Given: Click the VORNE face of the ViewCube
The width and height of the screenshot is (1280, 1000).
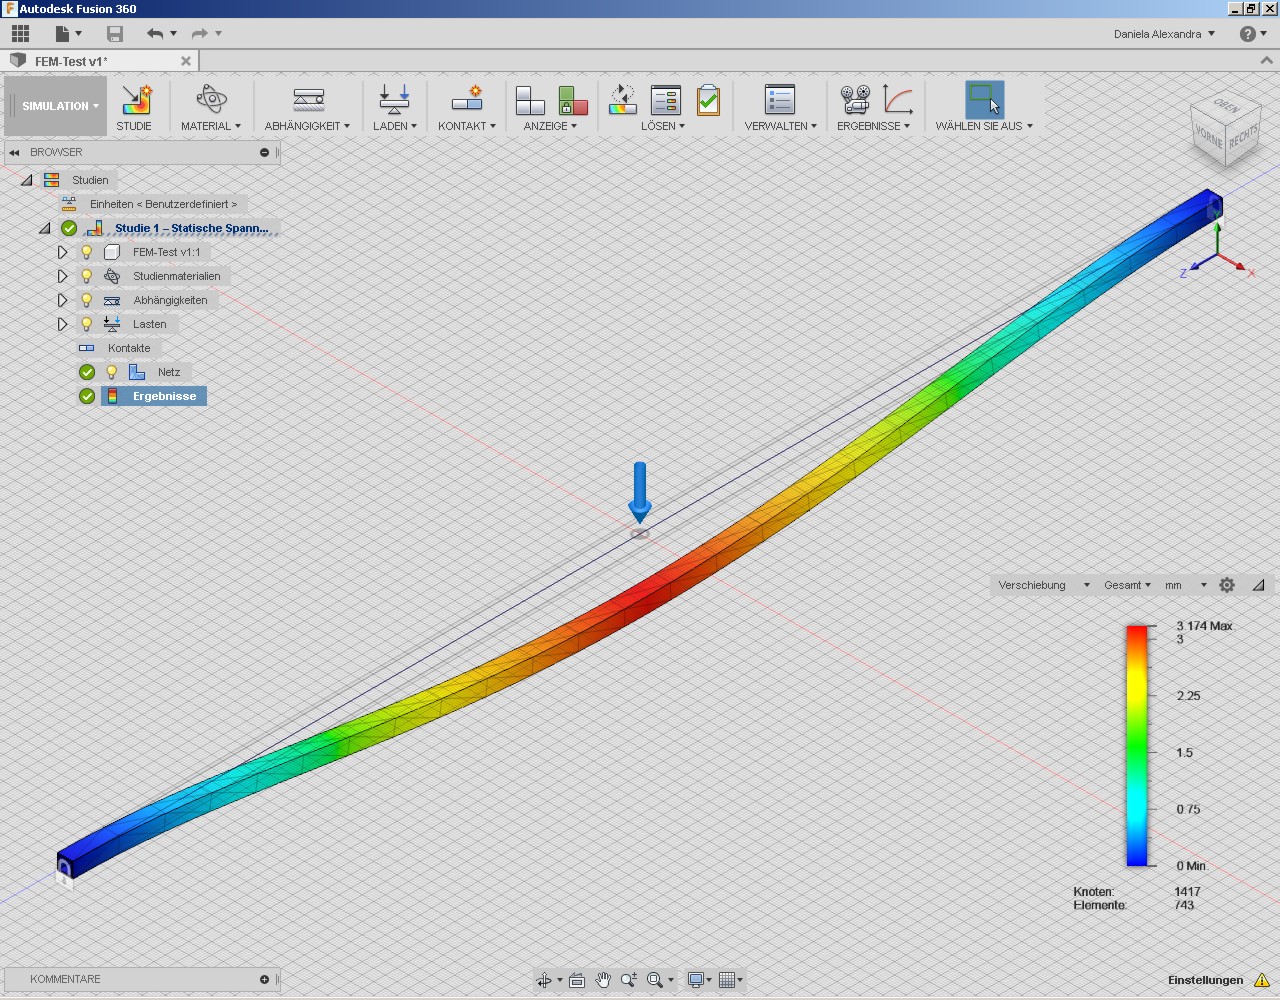Looking at the screenshot, I should (1209, 140).
